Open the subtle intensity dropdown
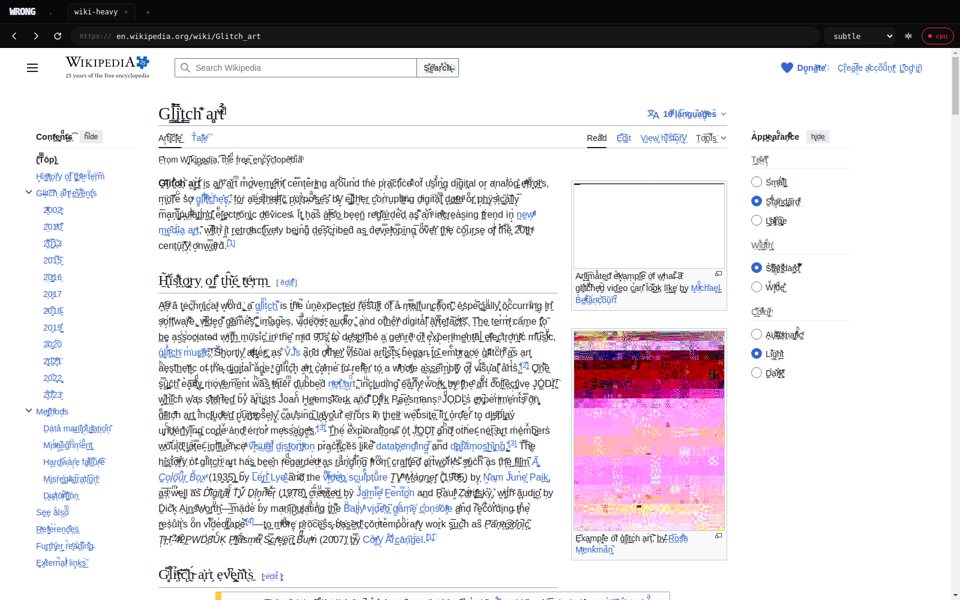The height and width of the screenshot is (600, 960). (x=860, y=36)
